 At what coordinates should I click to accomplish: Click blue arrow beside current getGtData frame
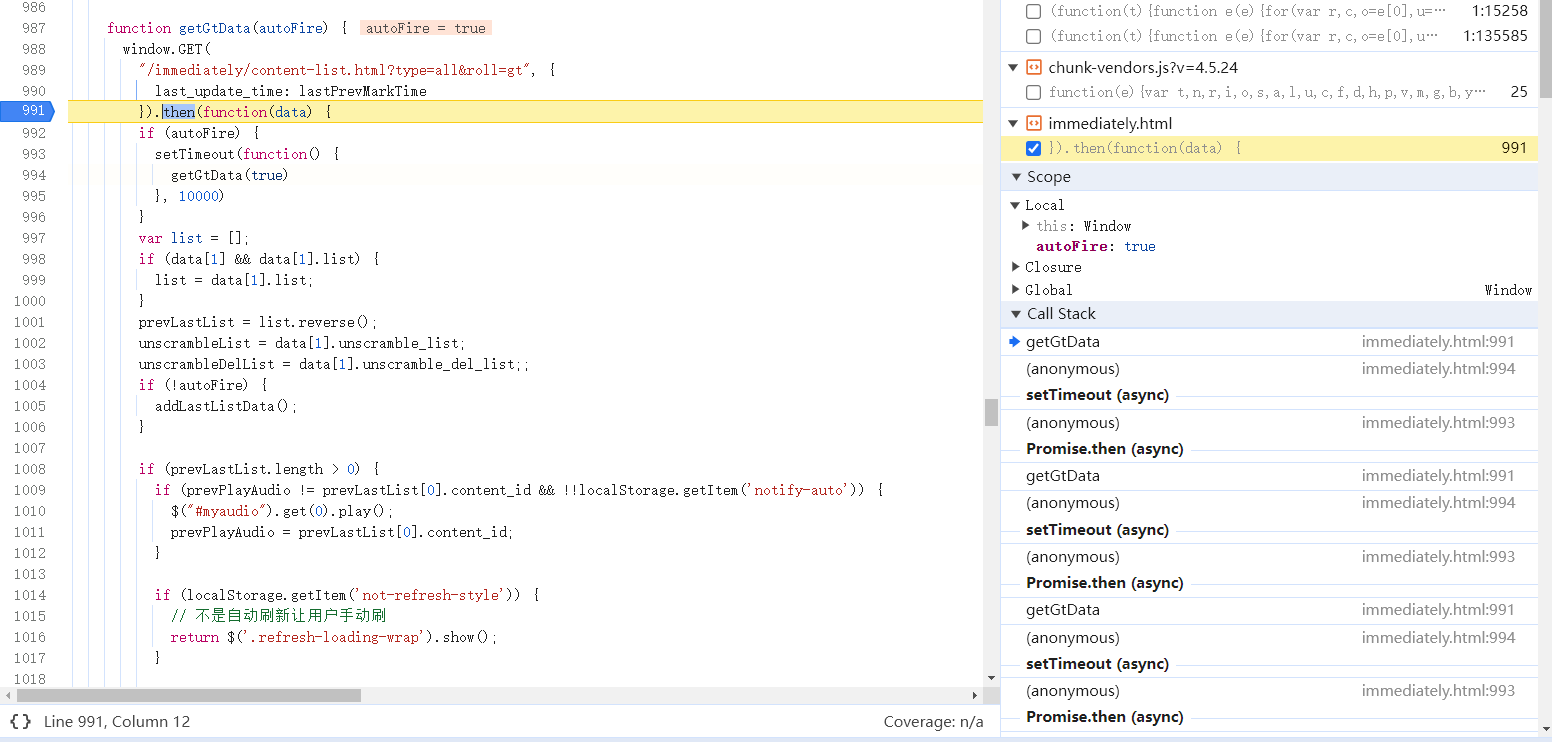coord(1014,342)
